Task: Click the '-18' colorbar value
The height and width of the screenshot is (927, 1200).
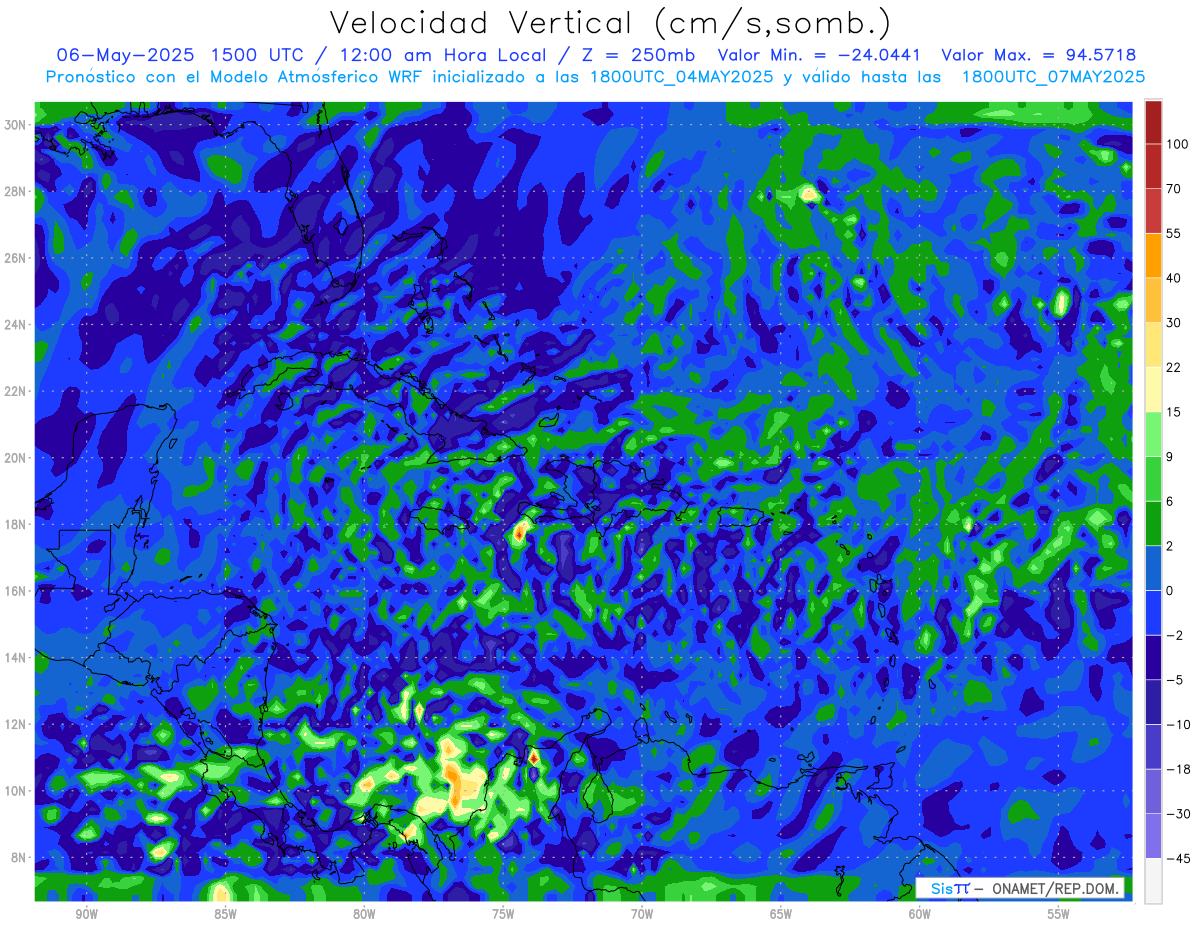Action: (x=1177, y=769)
